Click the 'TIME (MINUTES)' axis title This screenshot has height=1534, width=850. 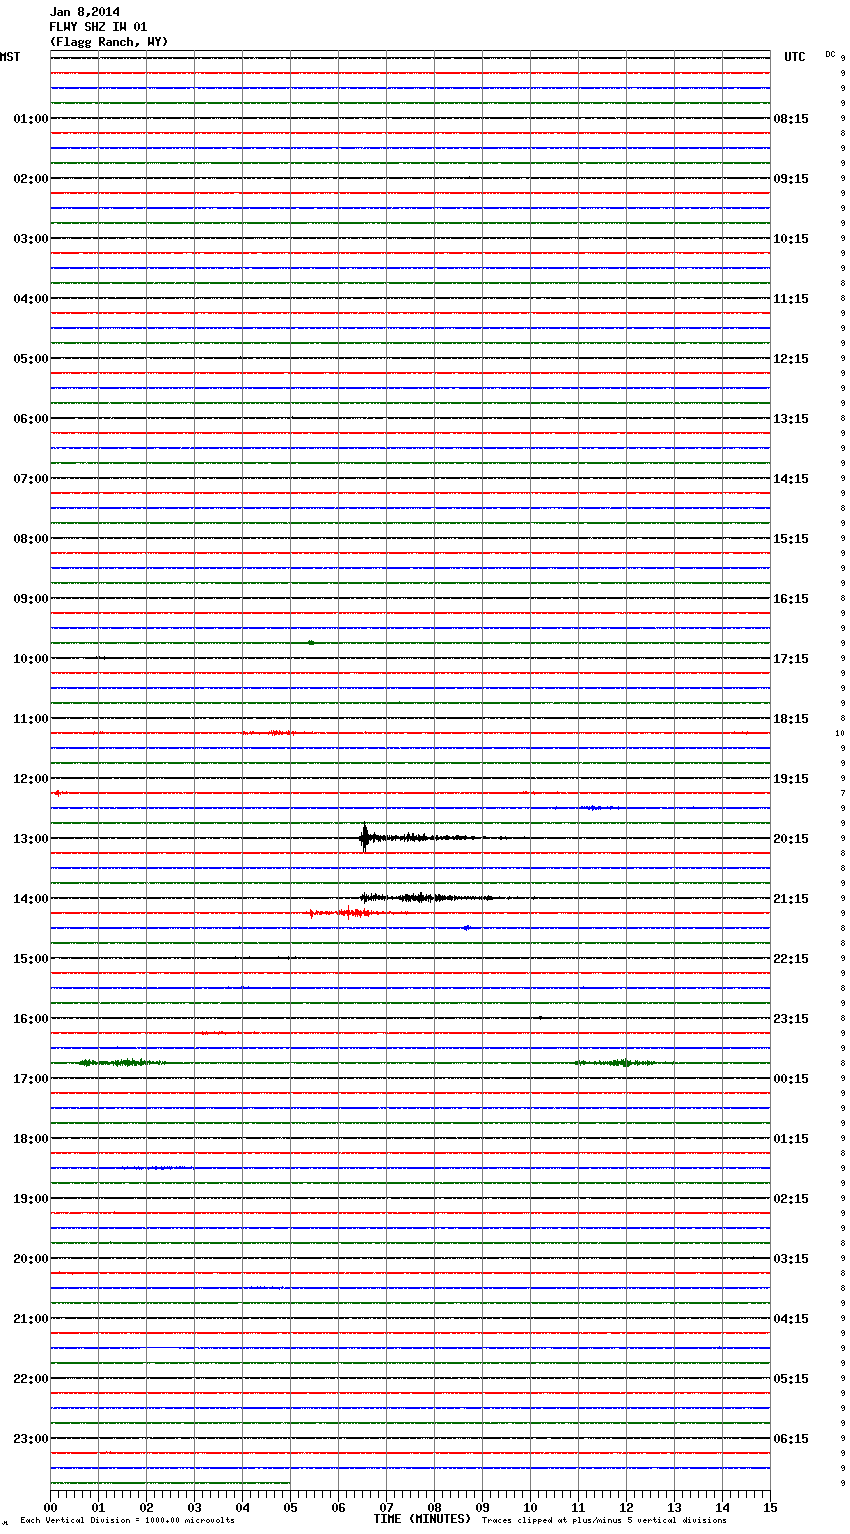click(422, 1519)
